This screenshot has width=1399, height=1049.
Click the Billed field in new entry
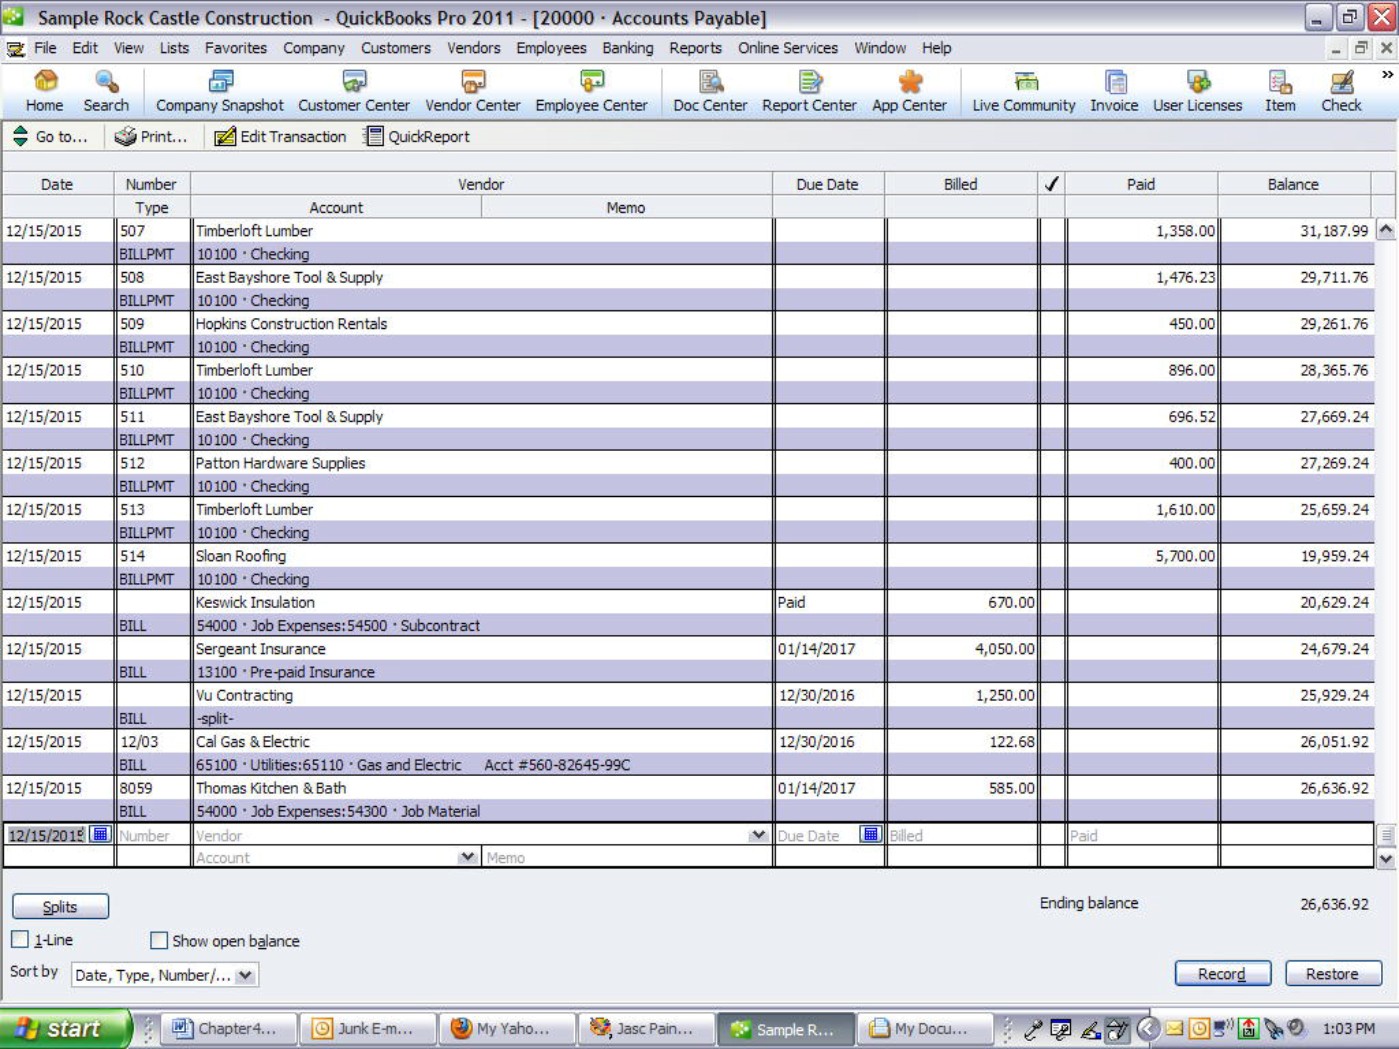point(961,835)
